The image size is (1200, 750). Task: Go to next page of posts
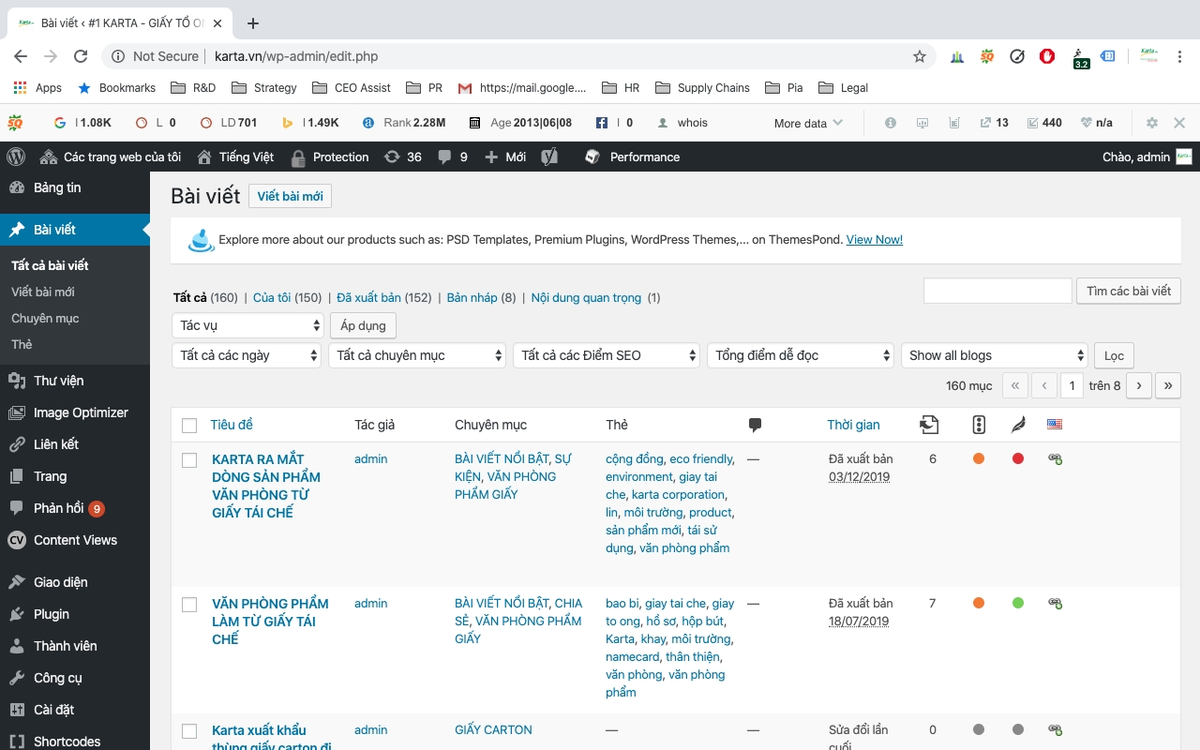pyautogui.click(x=1138, y=385)
